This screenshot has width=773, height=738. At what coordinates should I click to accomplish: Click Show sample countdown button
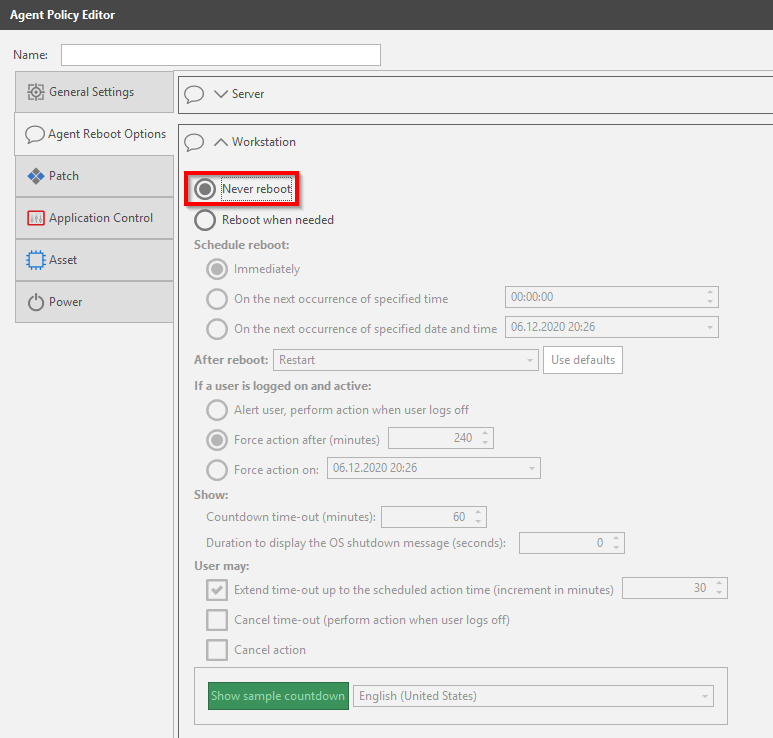pos(278,696)
